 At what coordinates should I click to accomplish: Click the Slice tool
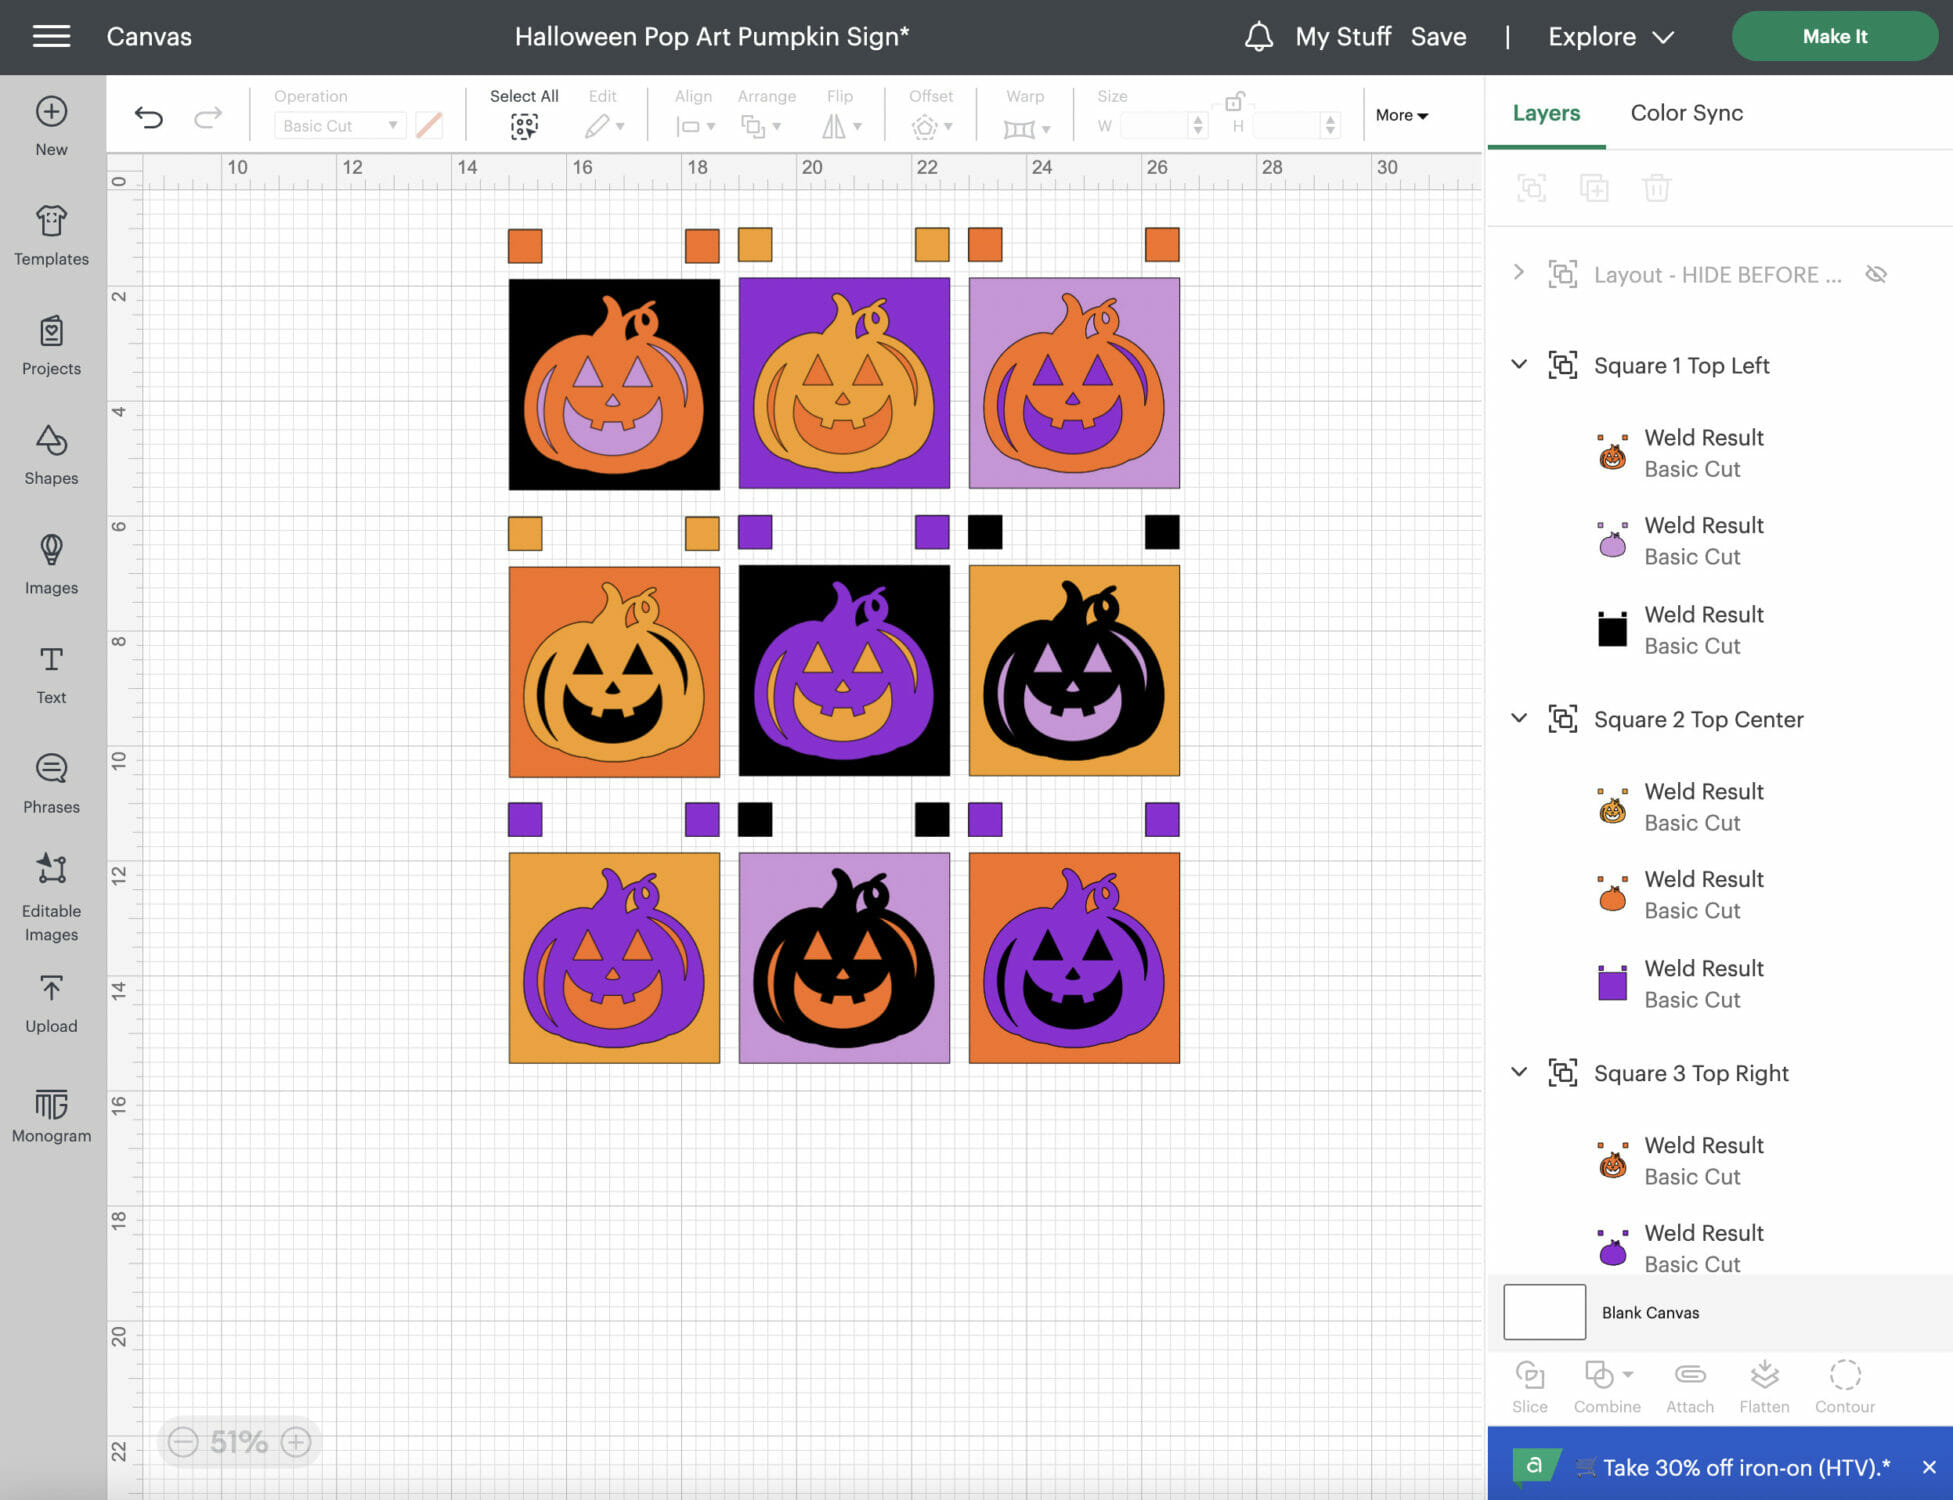(1529, 1386)
